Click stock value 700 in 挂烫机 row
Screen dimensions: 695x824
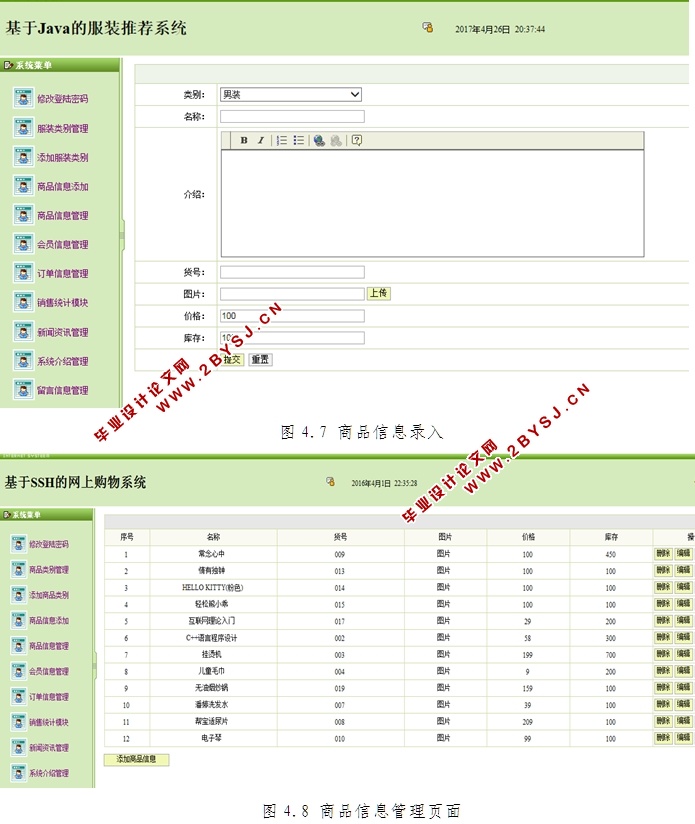click(x=610, y=655)
